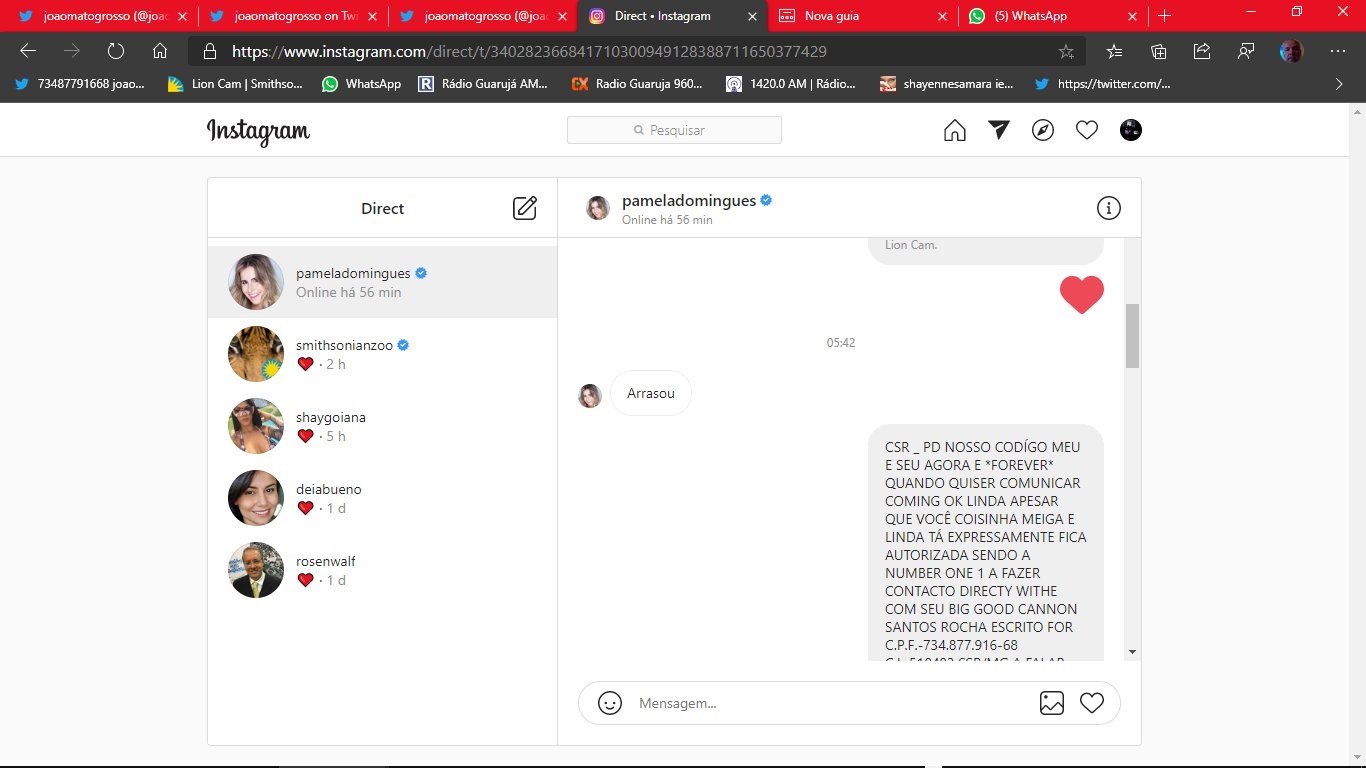This screenshot has width=1366, height=768.
Task: Open browser Collections icon
Action: click(1159, 51)
